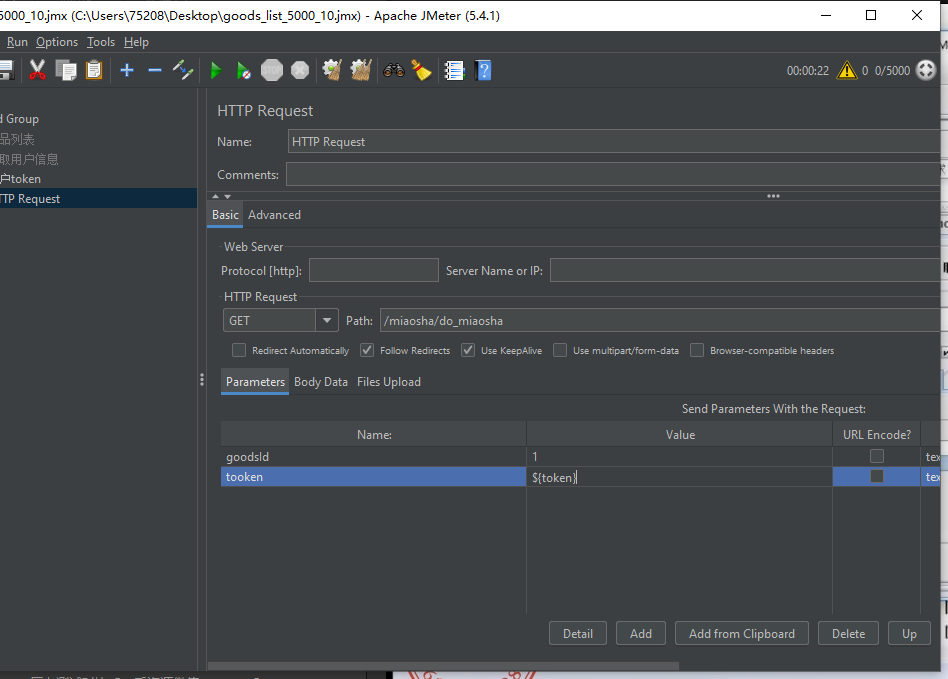Screen dimensions: 948x679
Task: Click the horizontal scrollbar at bottom
Action: tap(443, 666)
